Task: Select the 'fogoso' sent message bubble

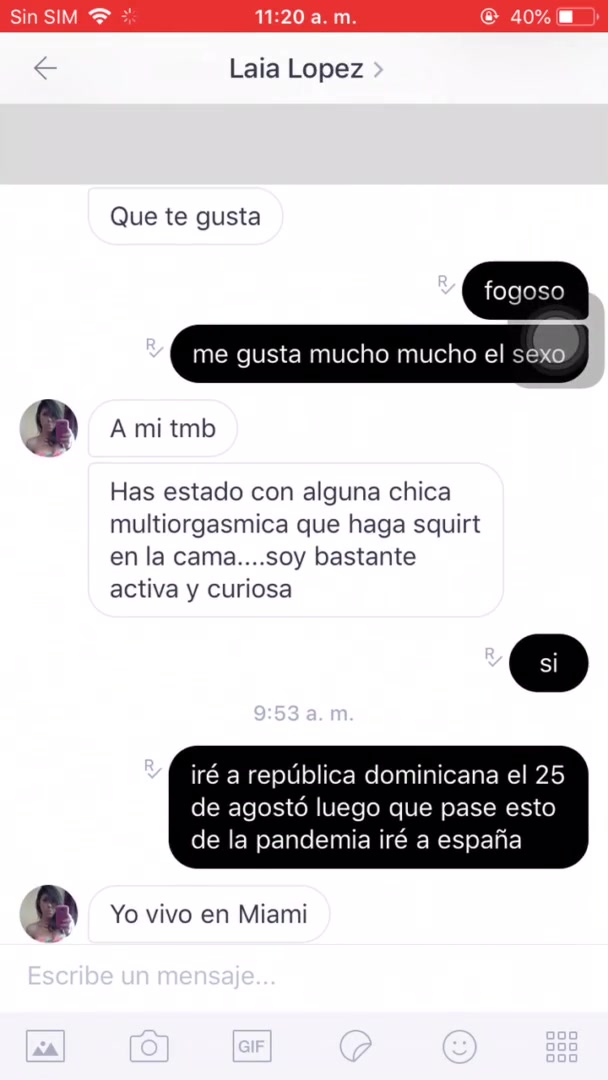Action: click(525, 290)
